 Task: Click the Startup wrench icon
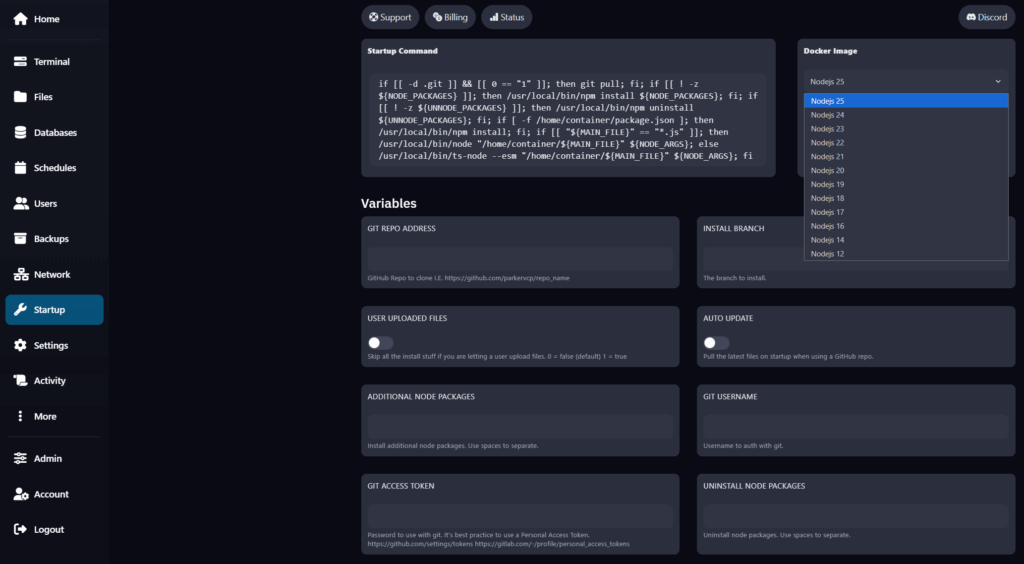point(21,309)
